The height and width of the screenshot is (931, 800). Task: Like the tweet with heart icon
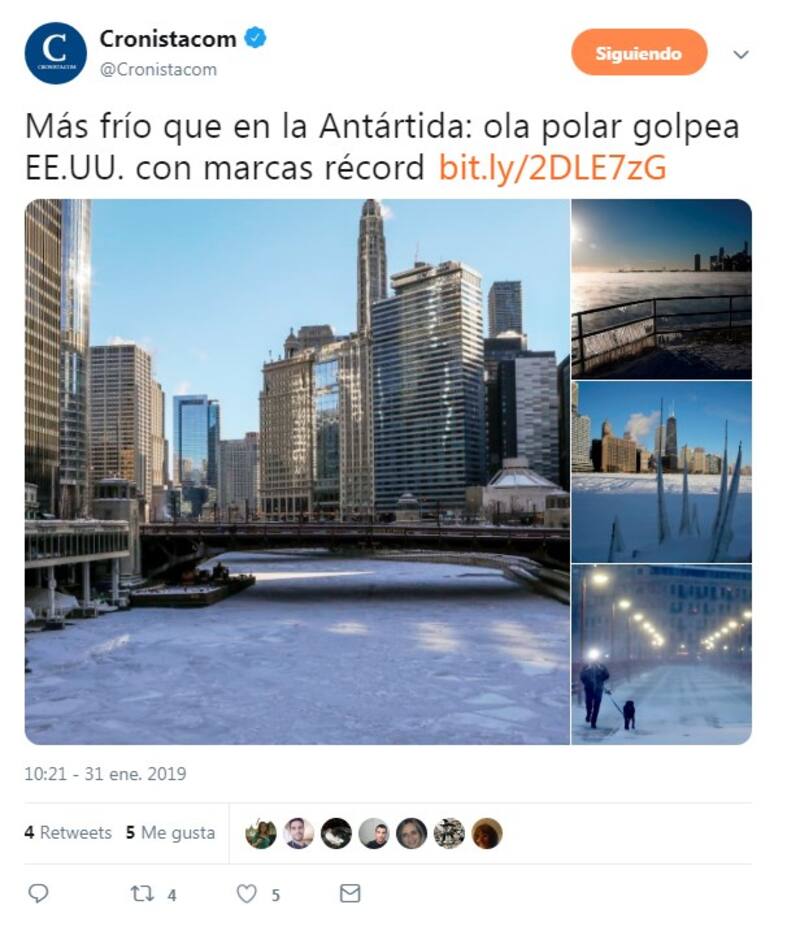pos(246,894)
